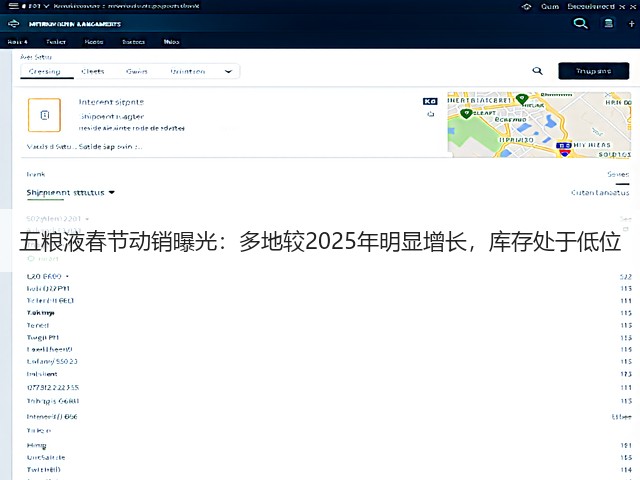Click the plus icon in the dark header
The height and width of the screenshot is (480, 640).
coord(631,24)
